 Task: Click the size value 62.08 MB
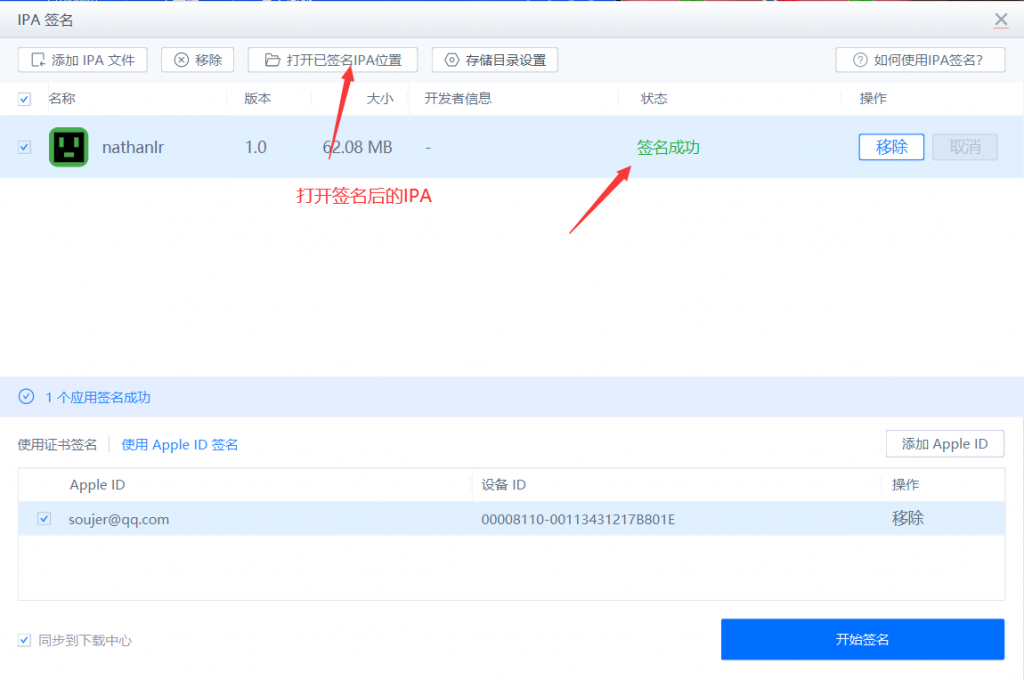tap(357, 147)
